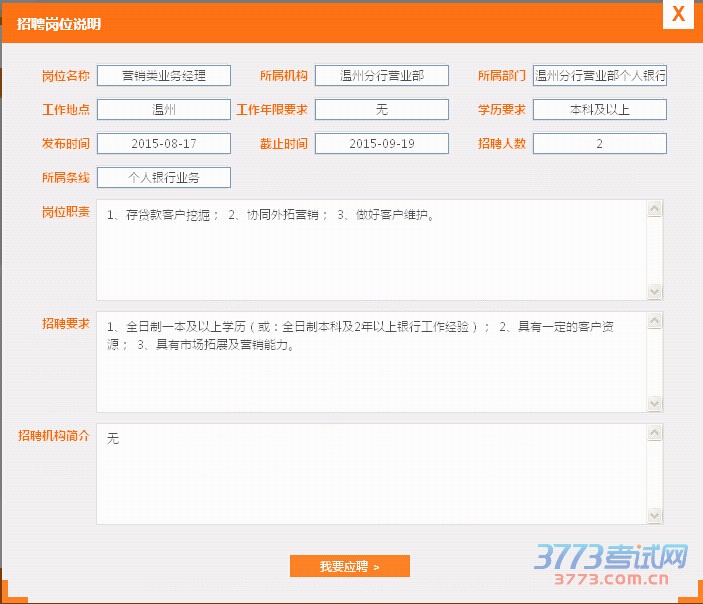Click inside the 招聘要求 text area
This screenshot has height=604, width=703.
point(372,362)
